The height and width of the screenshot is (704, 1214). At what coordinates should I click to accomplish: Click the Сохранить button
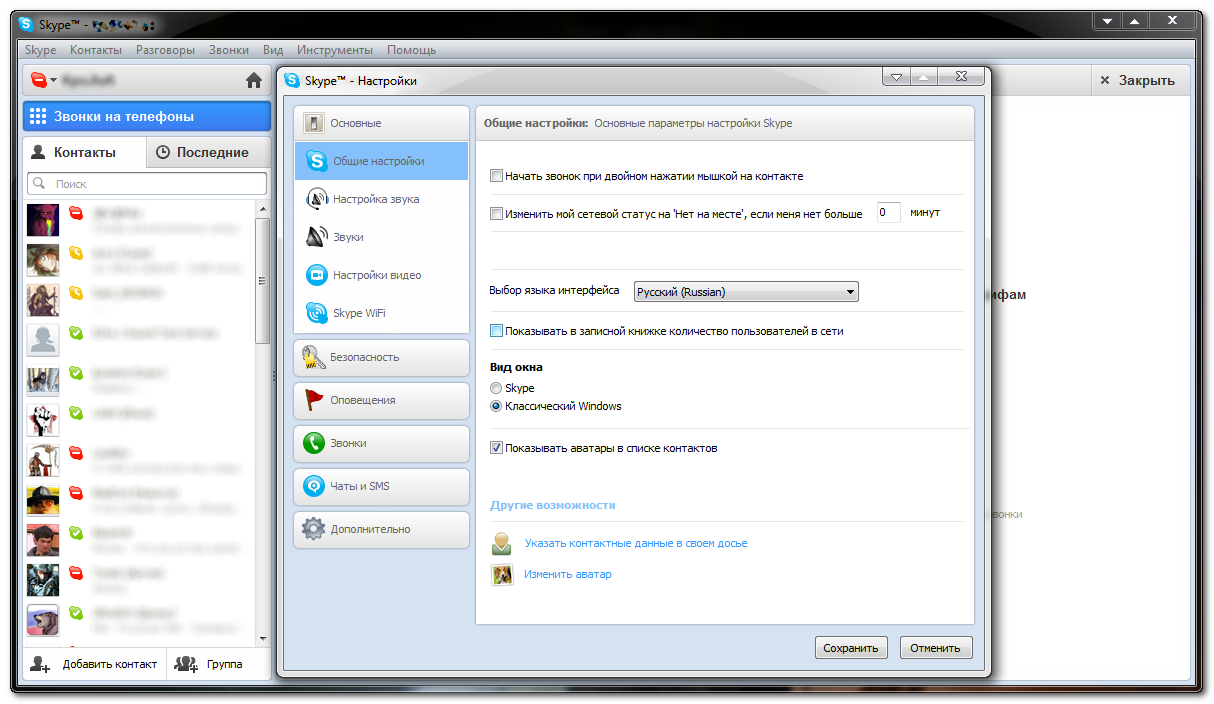click(x=851, y=648)
